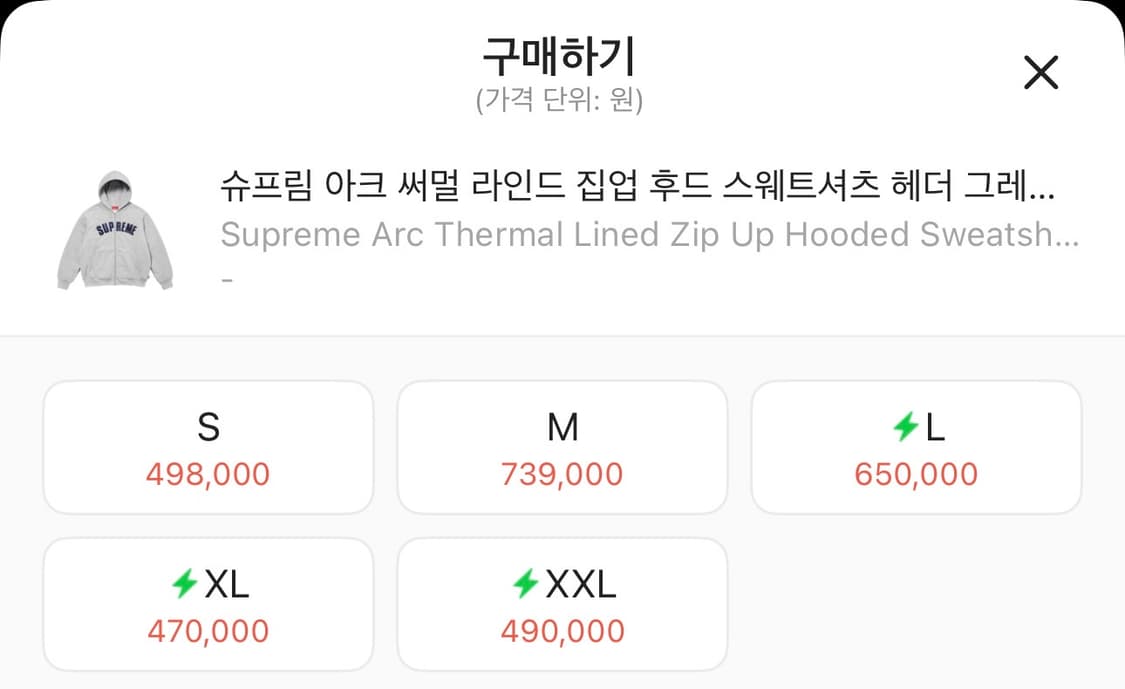Tap the Supreme hoodie product thumbnail

tap(115, 231)
